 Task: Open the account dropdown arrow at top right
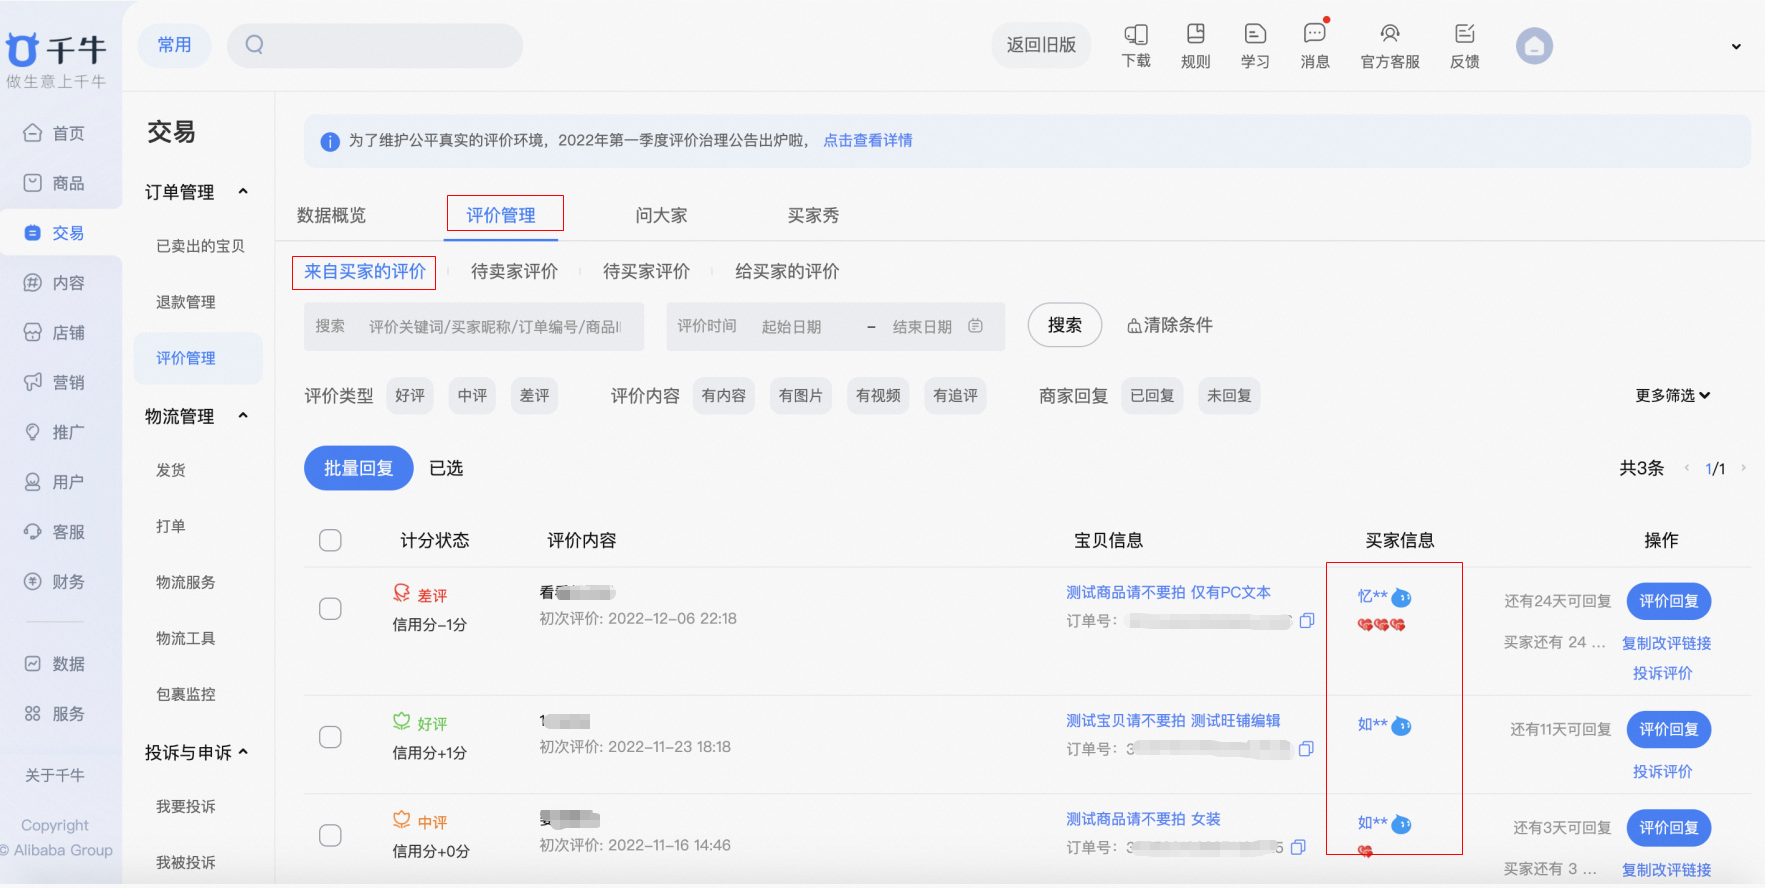point(1736,46)
